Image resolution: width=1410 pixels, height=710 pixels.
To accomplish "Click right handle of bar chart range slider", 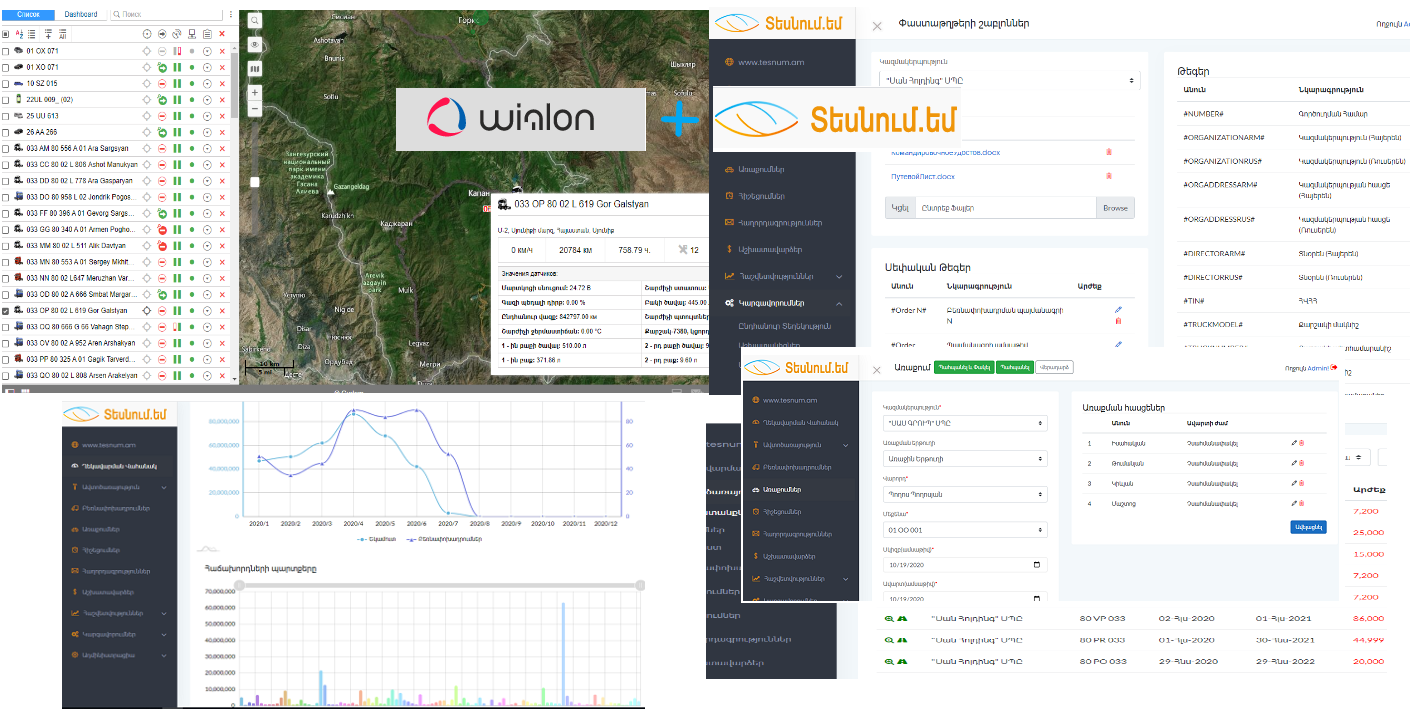I will [641, 584].
